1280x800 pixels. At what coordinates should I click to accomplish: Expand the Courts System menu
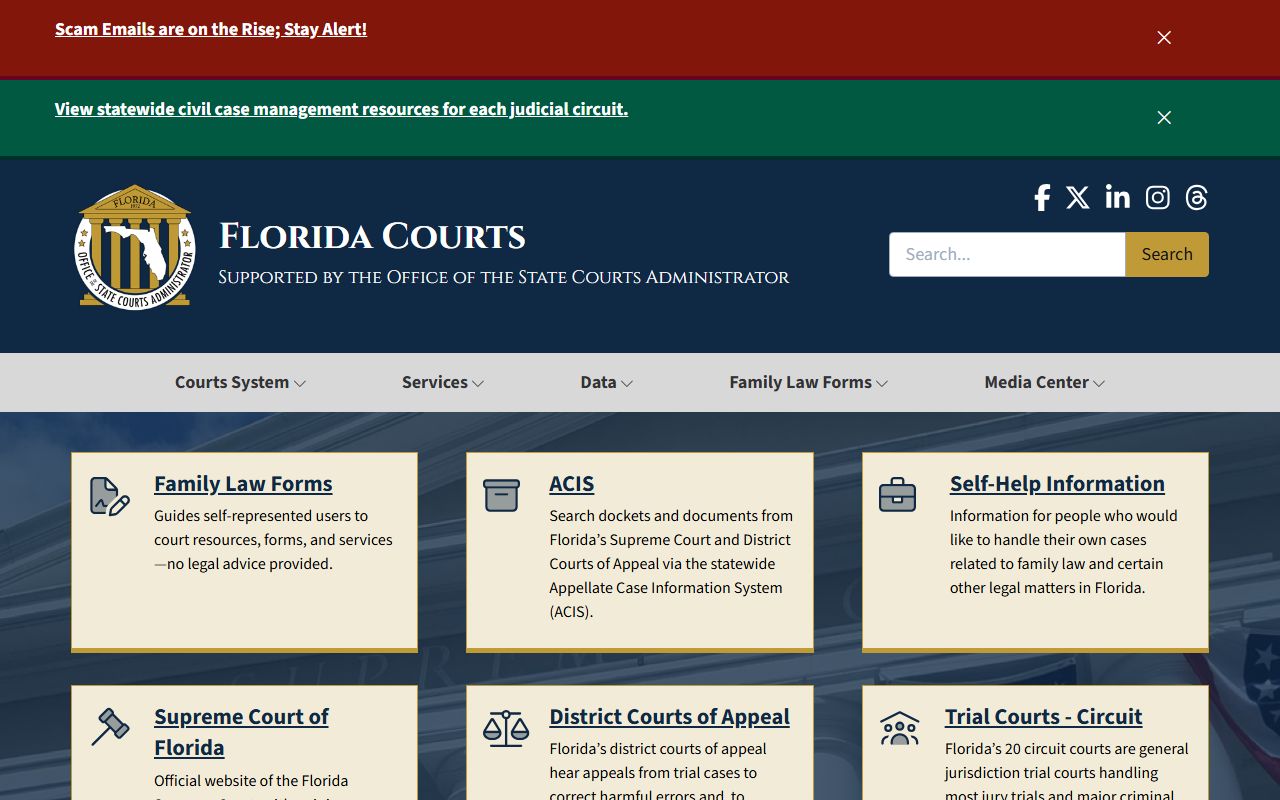[x=240, y=382]
